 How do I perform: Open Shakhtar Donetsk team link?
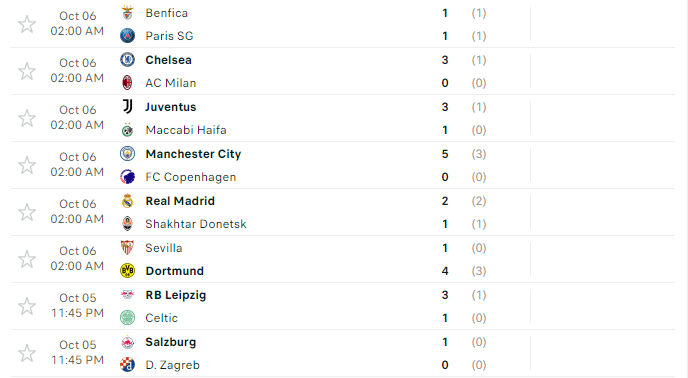point(196,224)
